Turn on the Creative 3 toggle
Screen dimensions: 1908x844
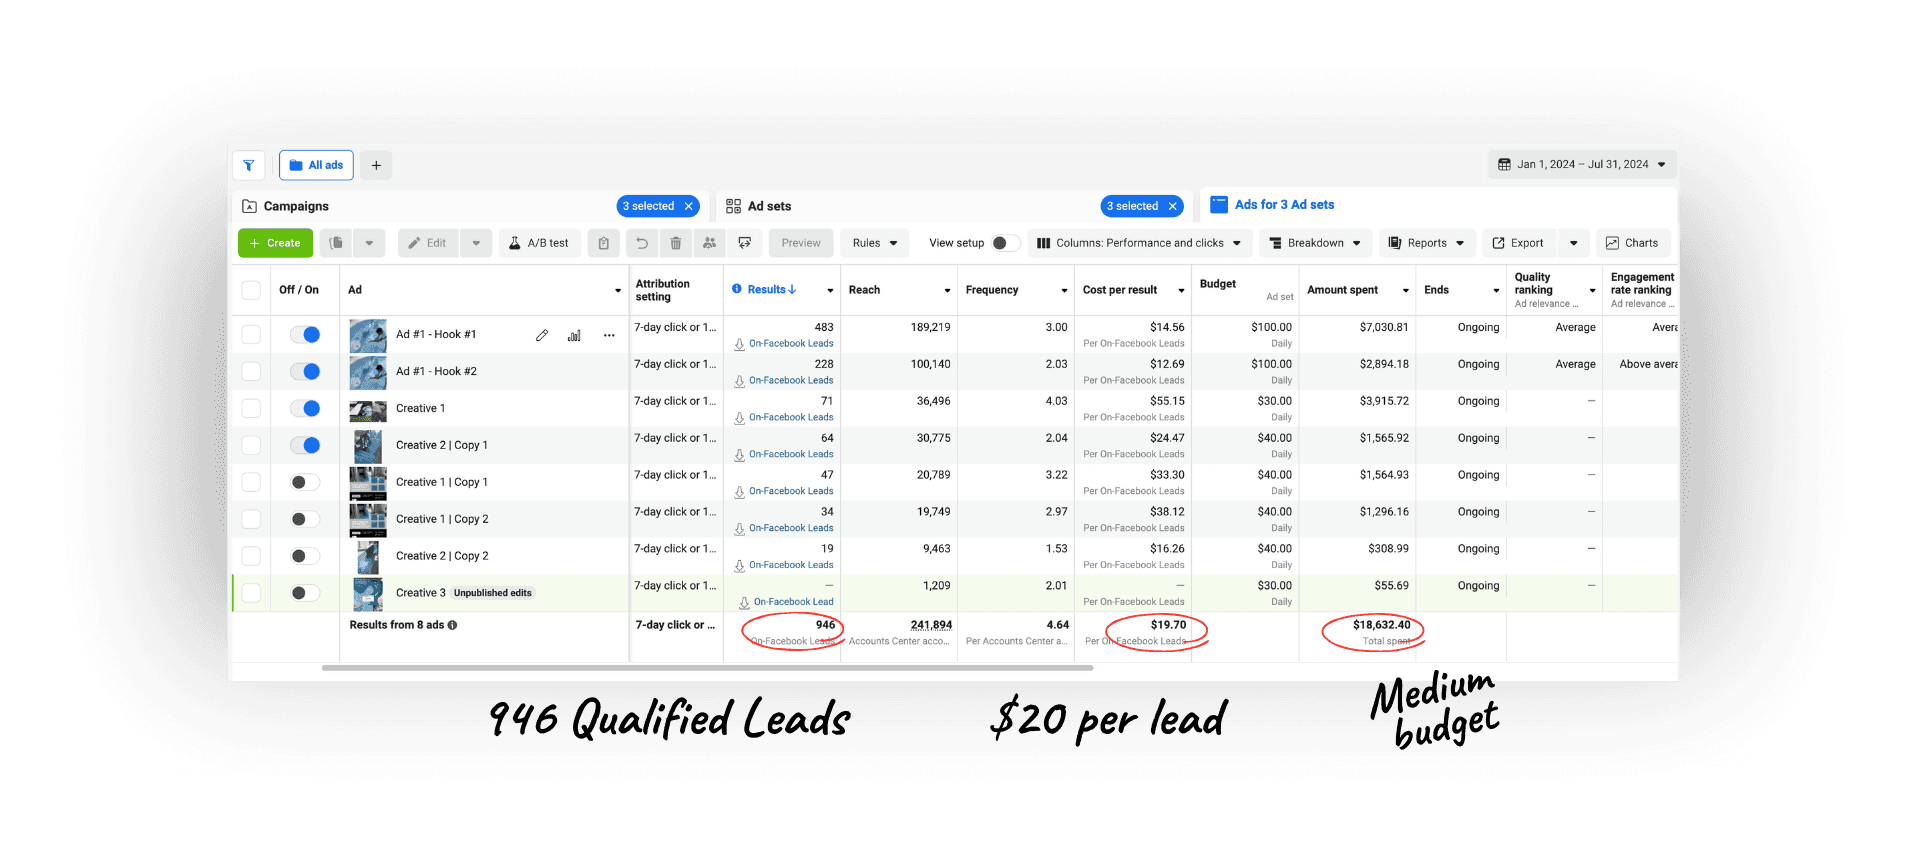[305, 593]
